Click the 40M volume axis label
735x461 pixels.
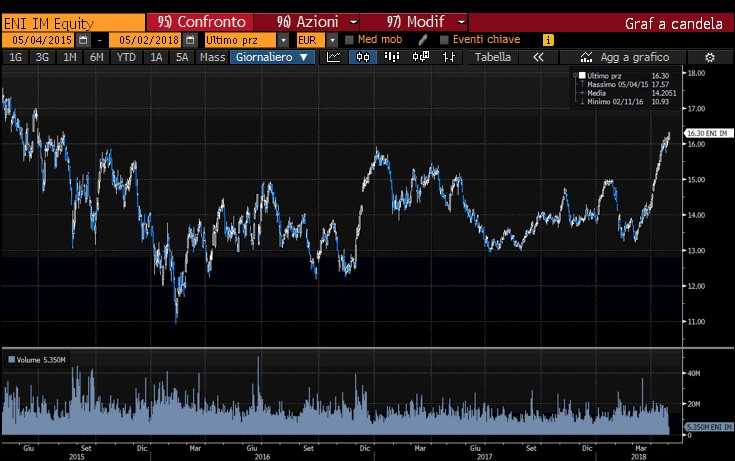(x=694, y=373)
